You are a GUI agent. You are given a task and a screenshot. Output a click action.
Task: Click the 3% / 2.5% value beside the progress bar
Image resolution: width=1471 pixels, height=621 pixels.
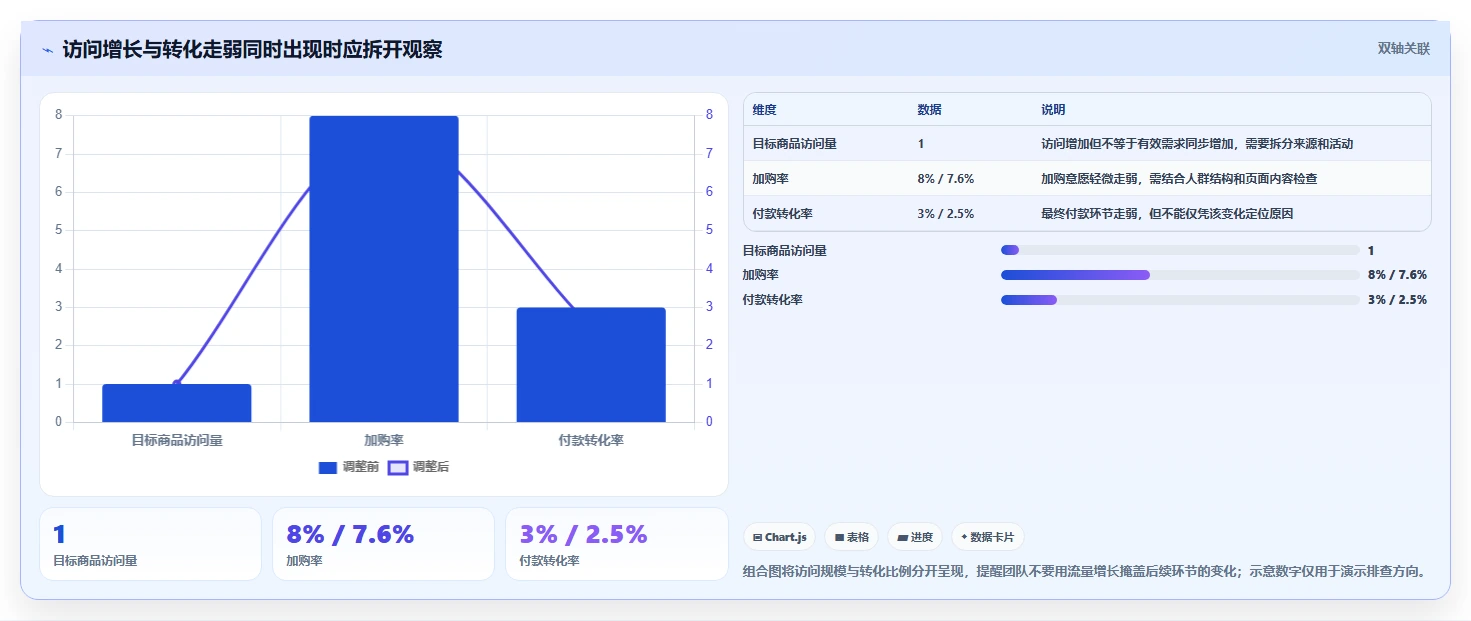[1397, 299]
